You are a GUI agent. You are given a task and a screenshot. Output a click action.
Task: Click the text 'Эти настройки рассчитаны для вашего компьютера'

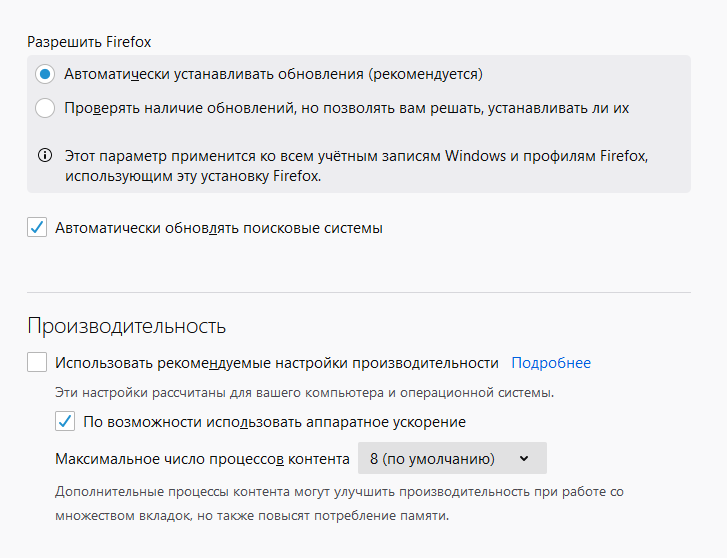pos(220,392)
